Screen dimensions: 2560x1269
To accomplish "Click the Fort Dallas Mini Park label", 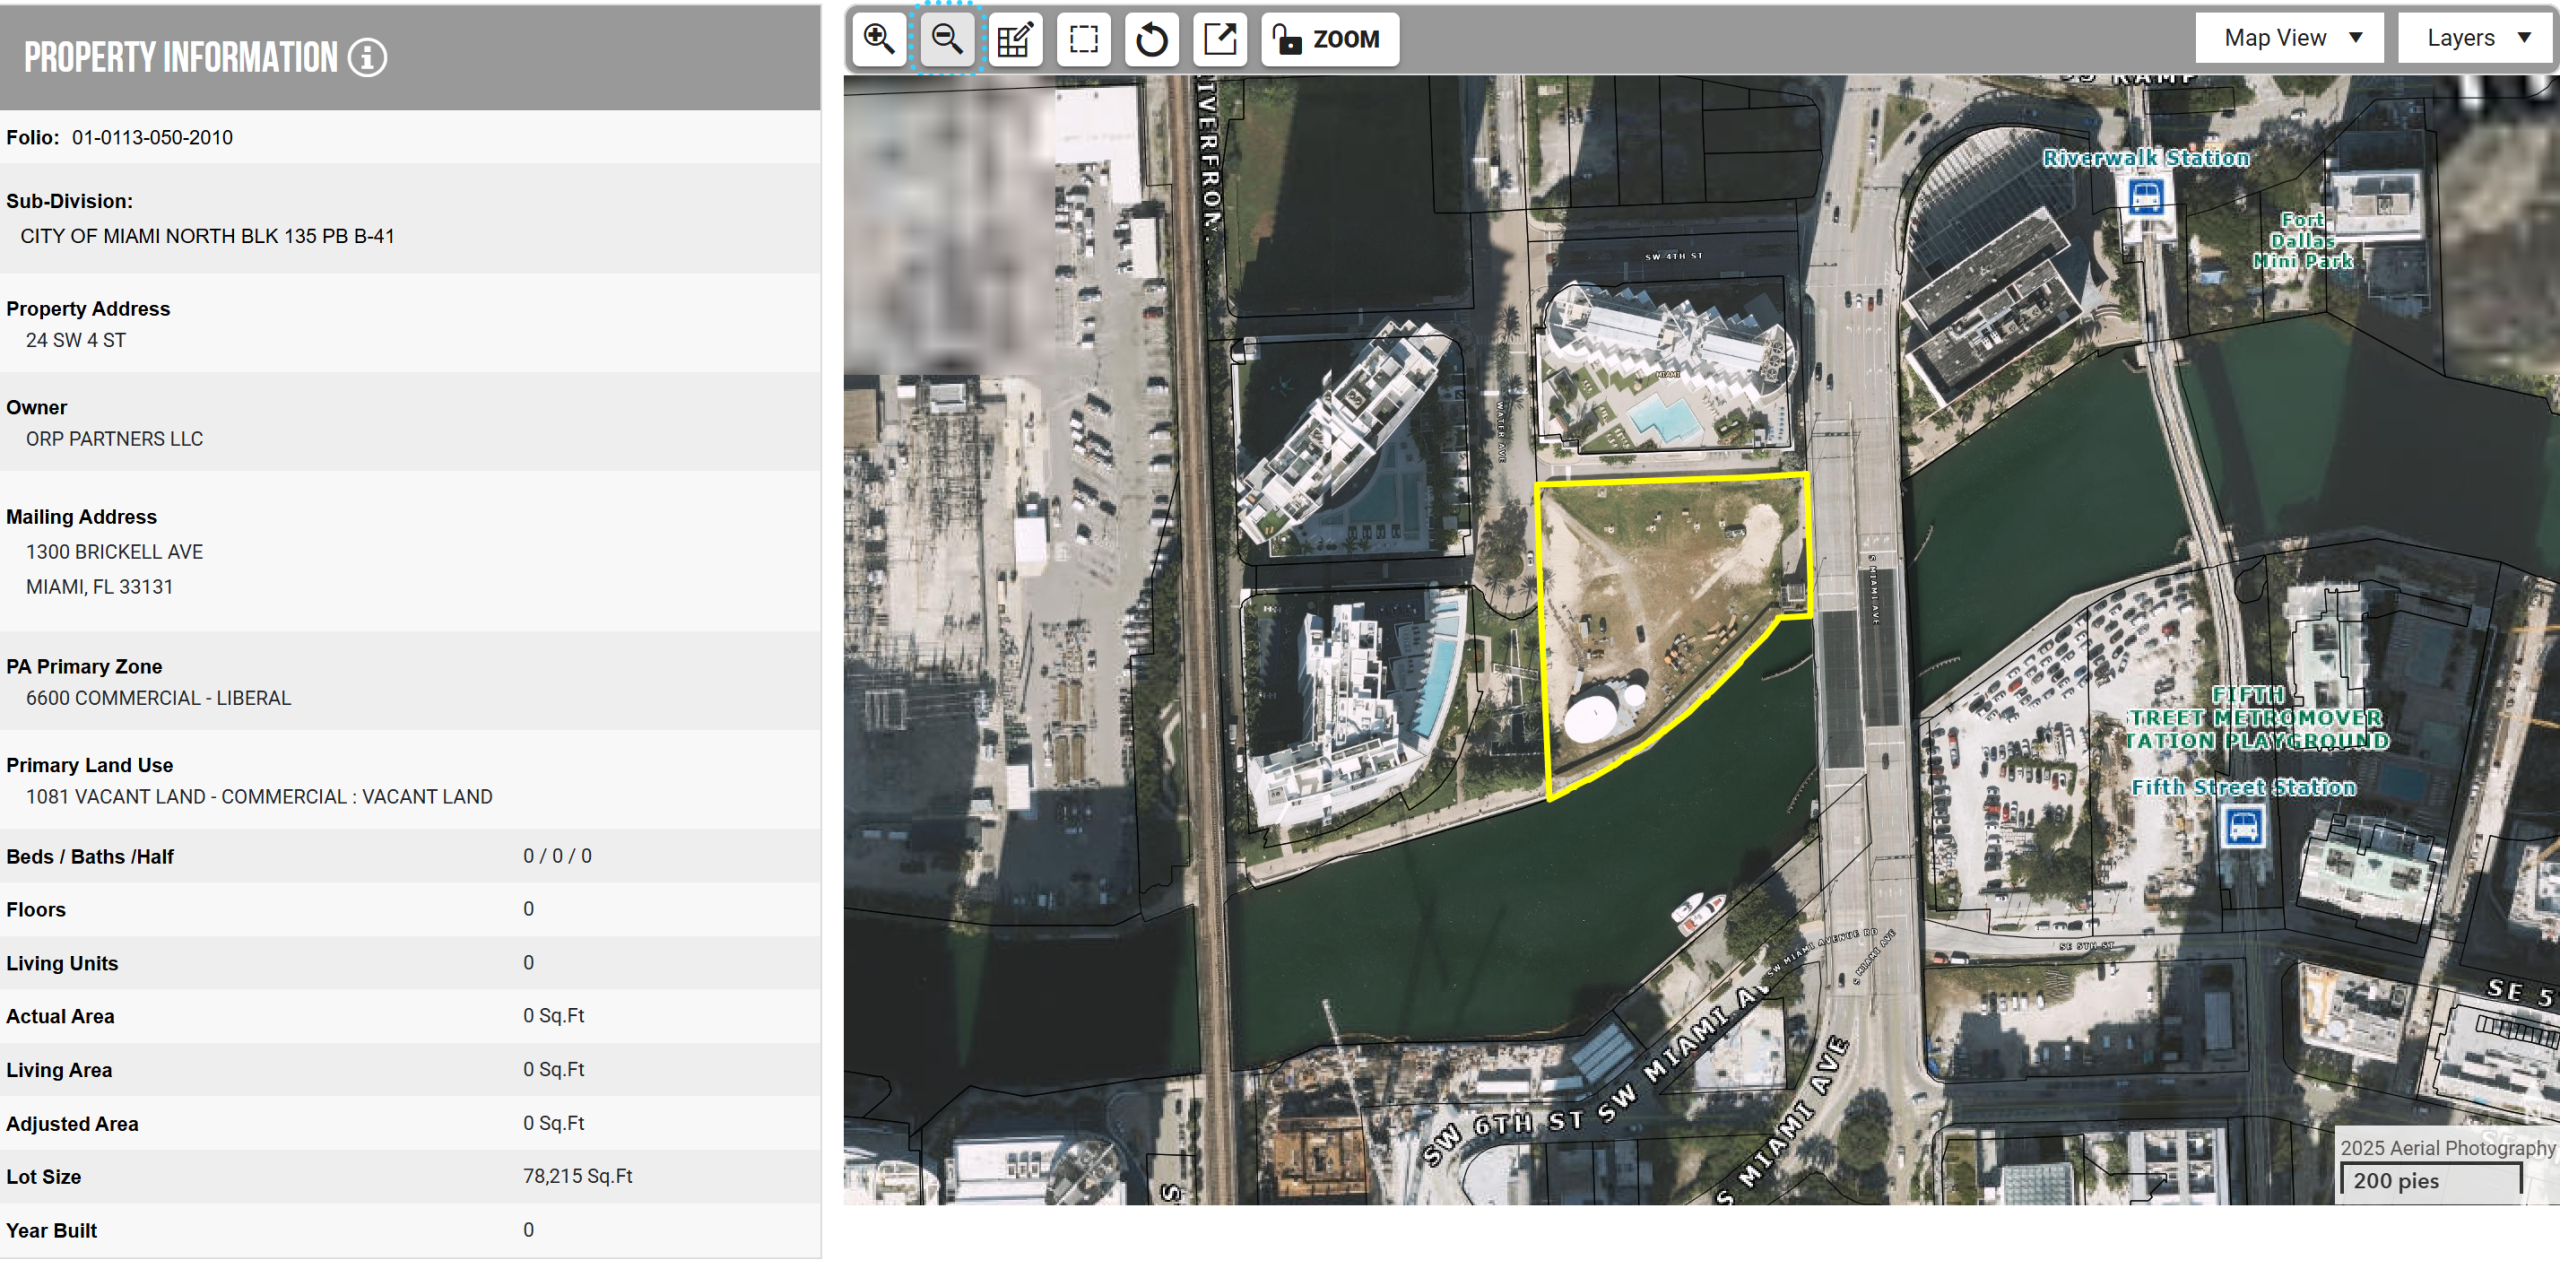I will point(2302,241).
